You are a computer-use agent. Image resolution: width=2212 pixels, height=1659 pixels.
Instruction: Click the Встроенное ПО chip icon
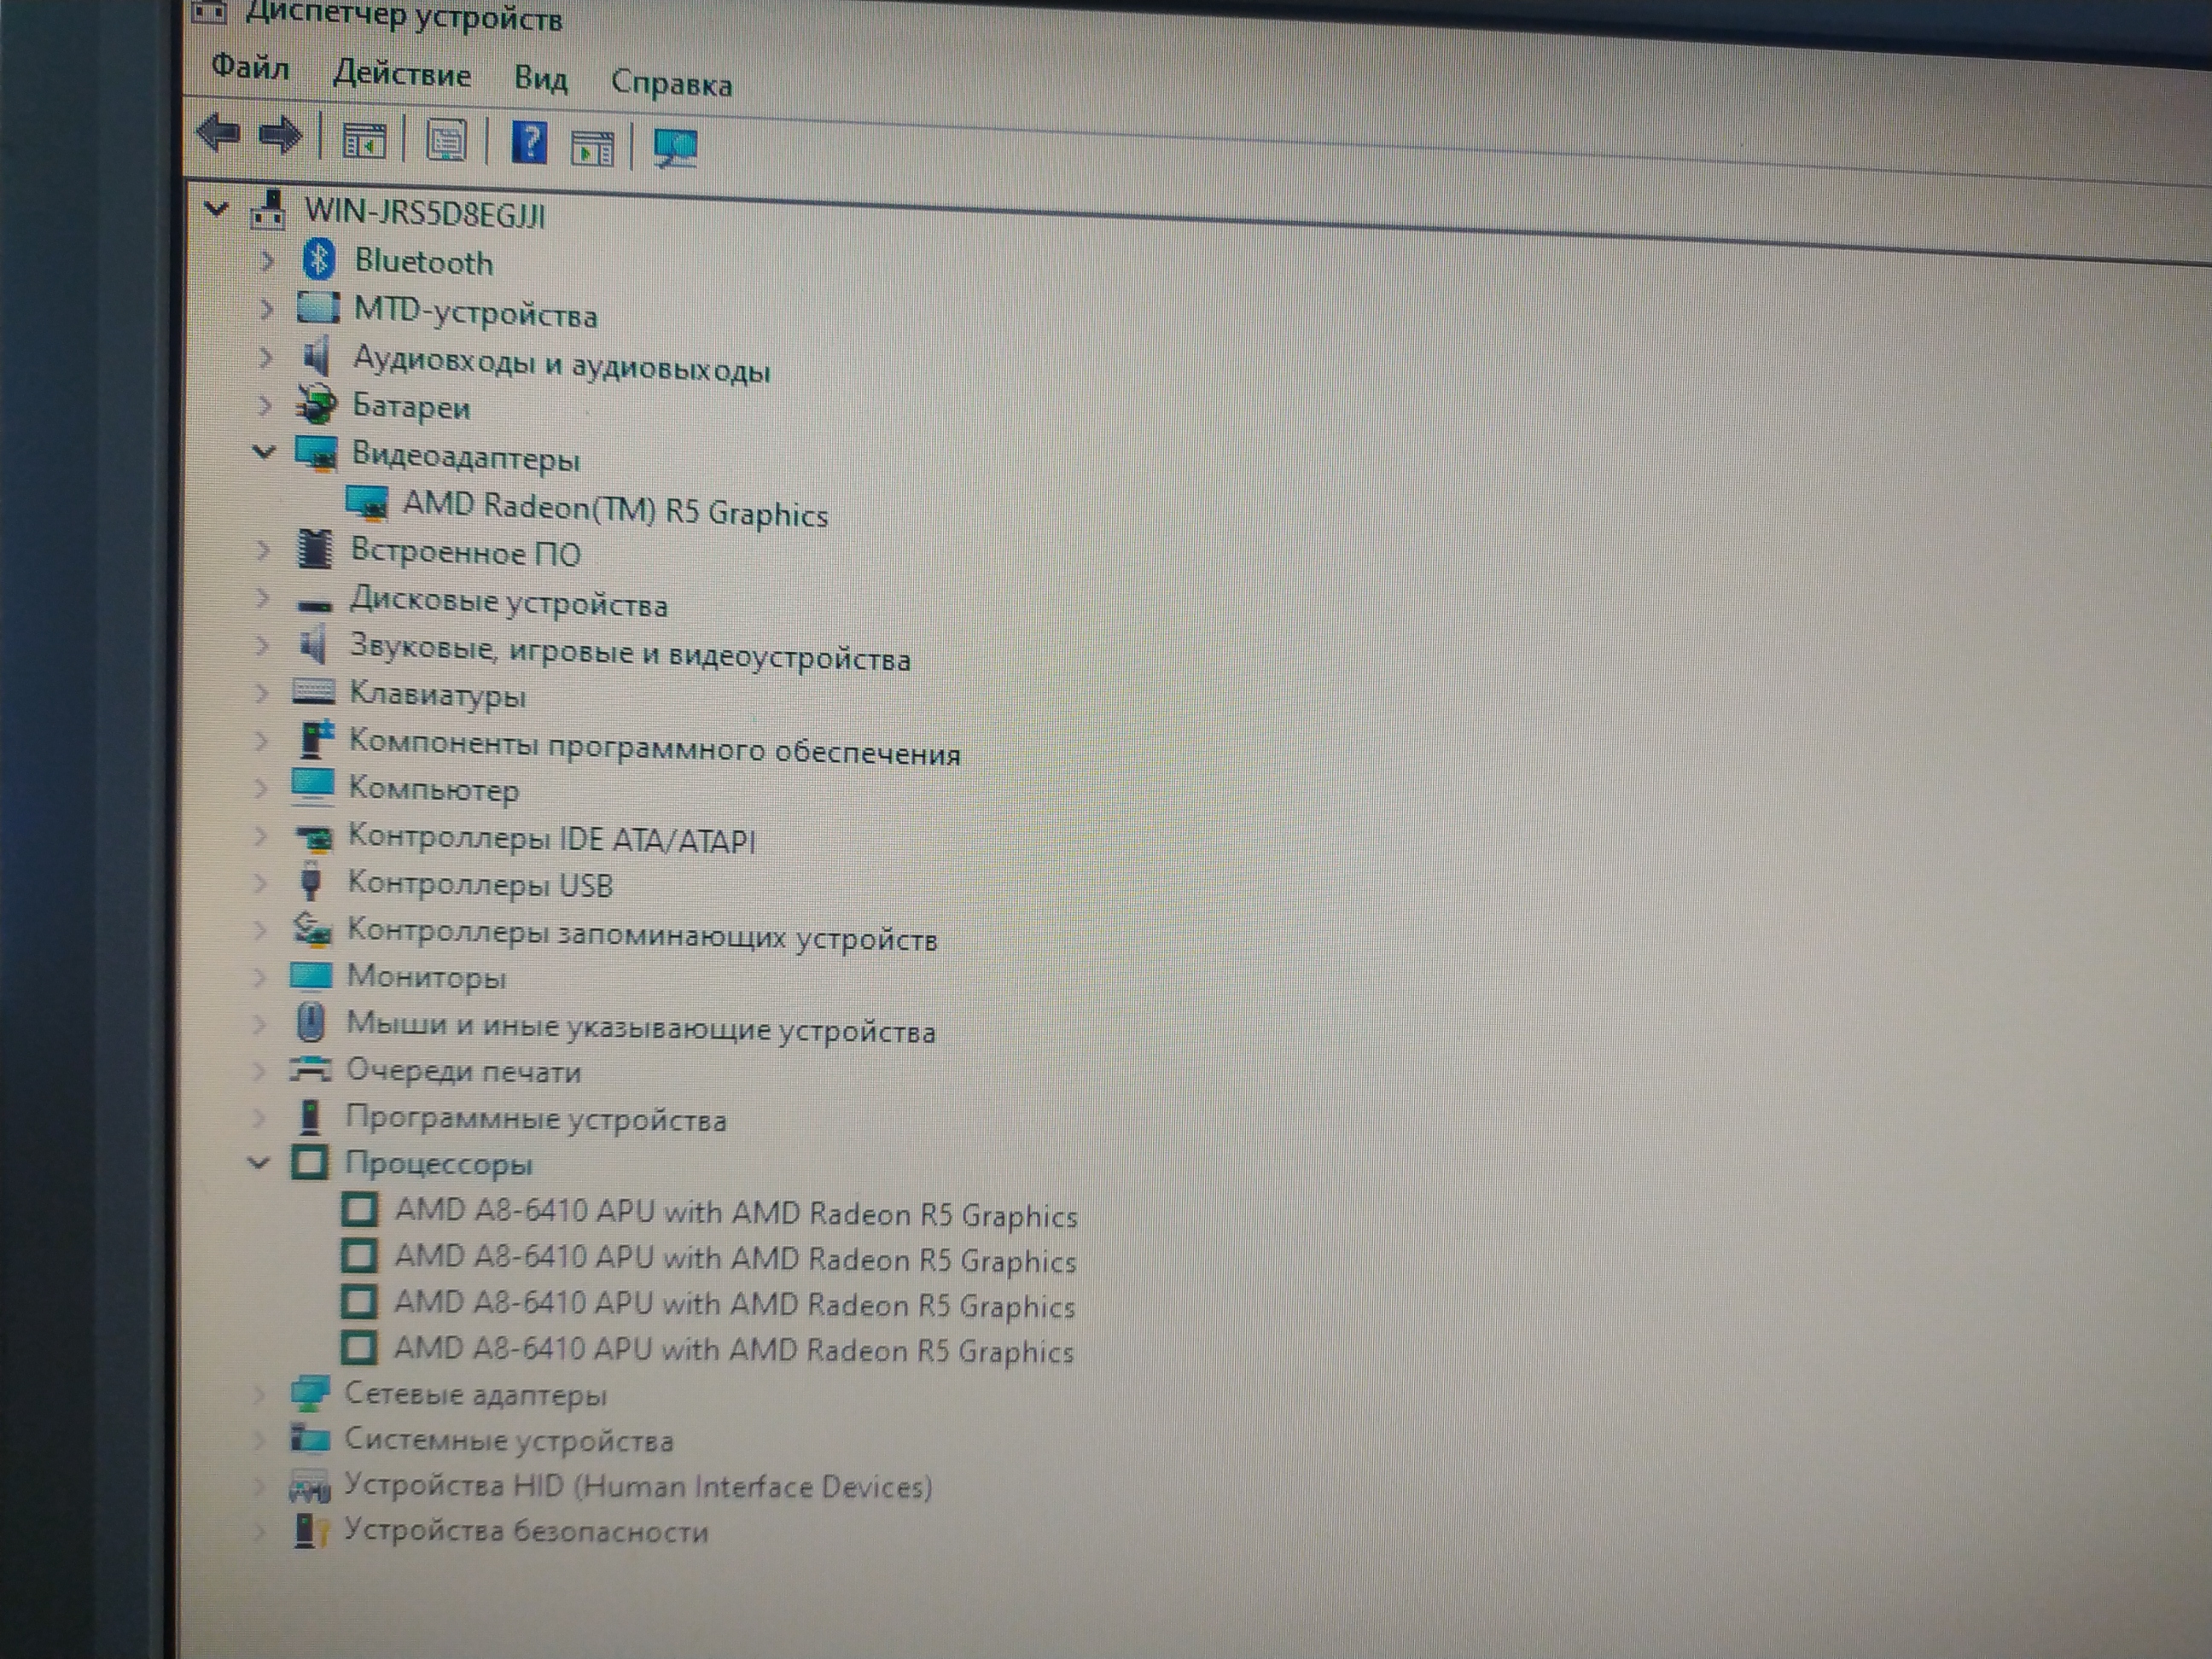click(x=315, y=549)
